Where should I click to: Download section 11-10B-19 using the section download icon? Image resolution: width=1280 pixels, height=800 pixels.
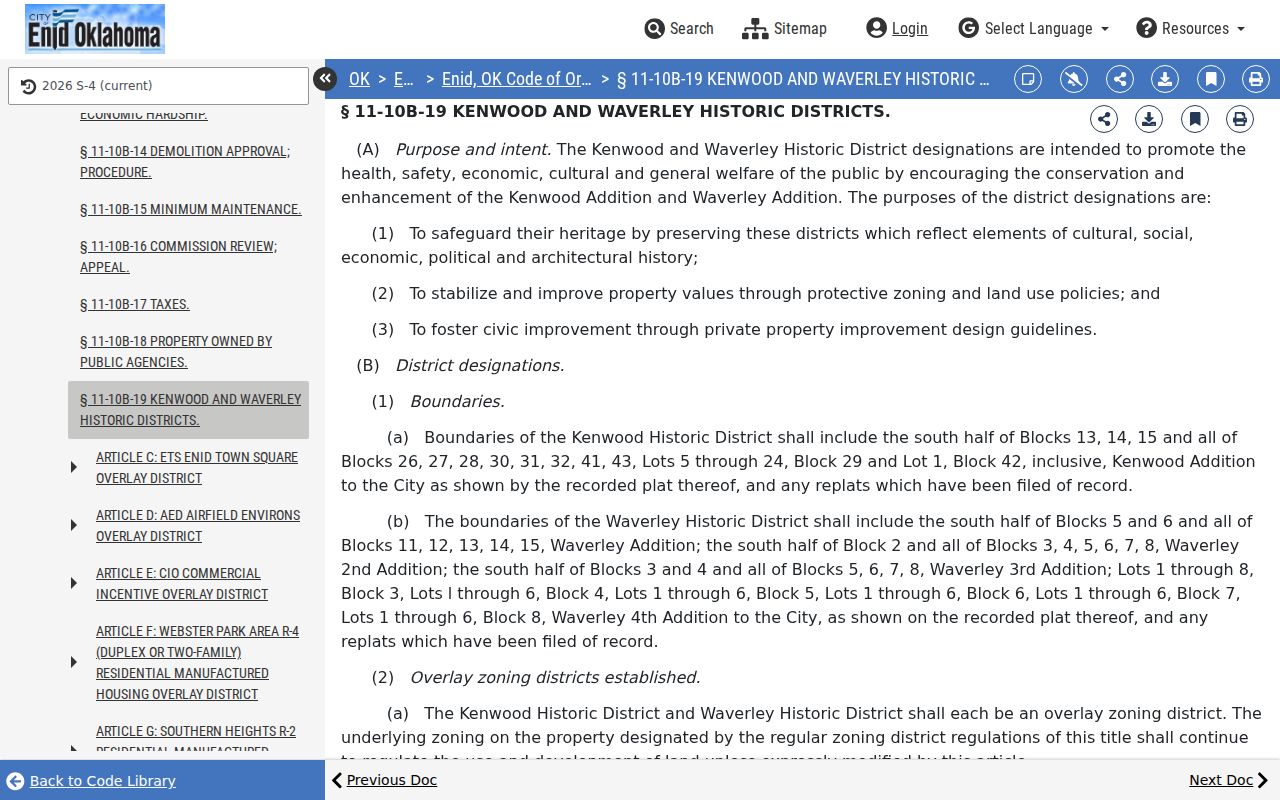click(x=1149, y=119)
